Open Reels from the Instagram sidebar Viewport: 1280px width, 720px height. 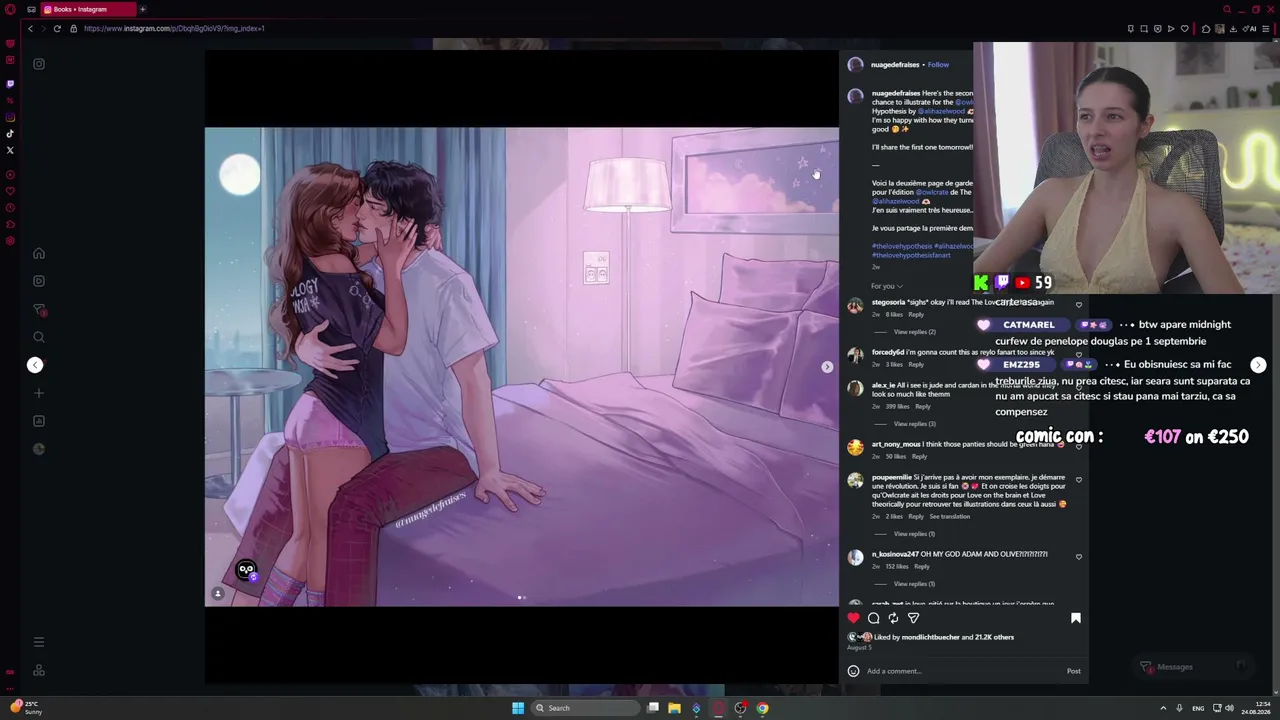click(39, 281)
